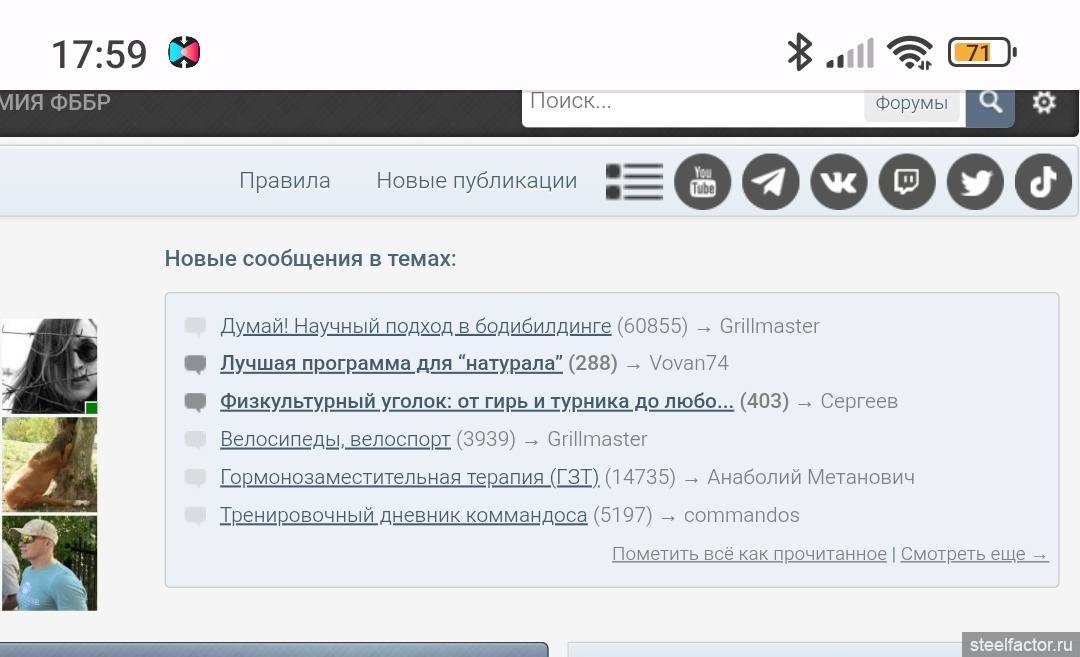Image resolution: width=1080 pixels, height=657 pixels.
Task: Open the Гормонозаместительная терапия (ГЗТ) topic
Action: (x=409, y=477)
